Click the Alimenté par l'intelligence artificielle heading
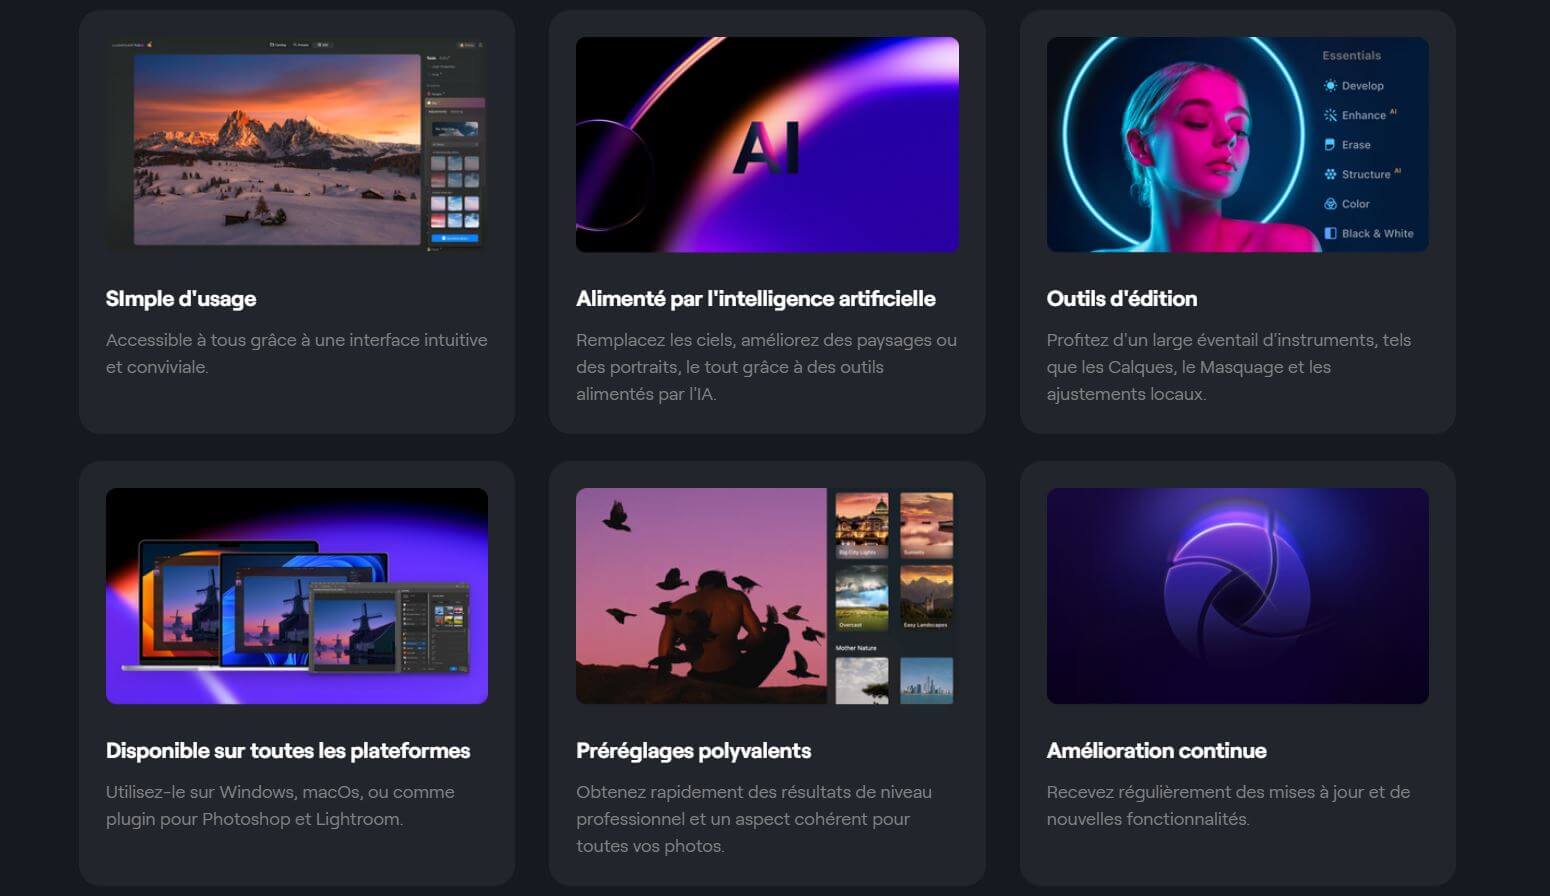This screenshot has width=1550, height=896. (x=756, y=299)
